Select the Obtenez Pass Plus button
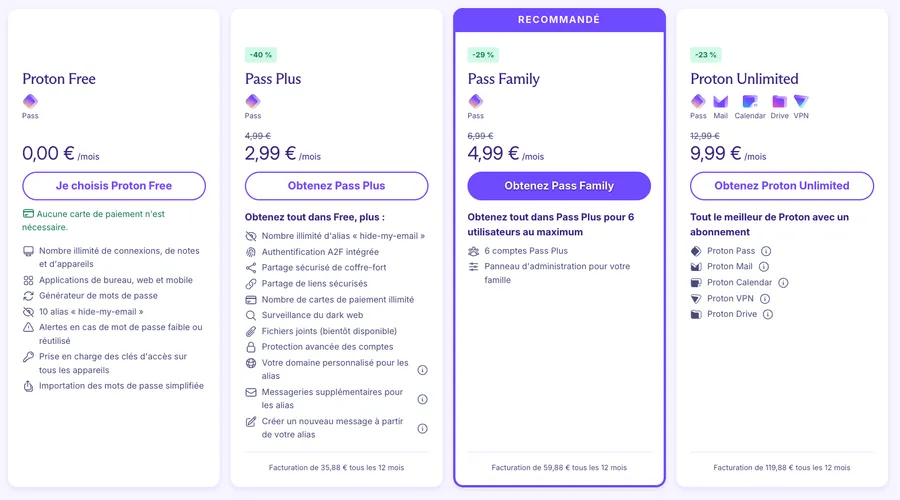 pos(336,186)
